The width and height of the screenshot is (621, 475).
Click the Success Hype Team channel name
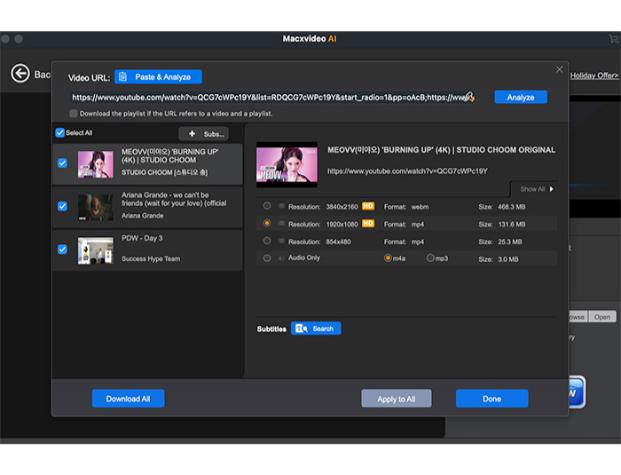point(151,259)
